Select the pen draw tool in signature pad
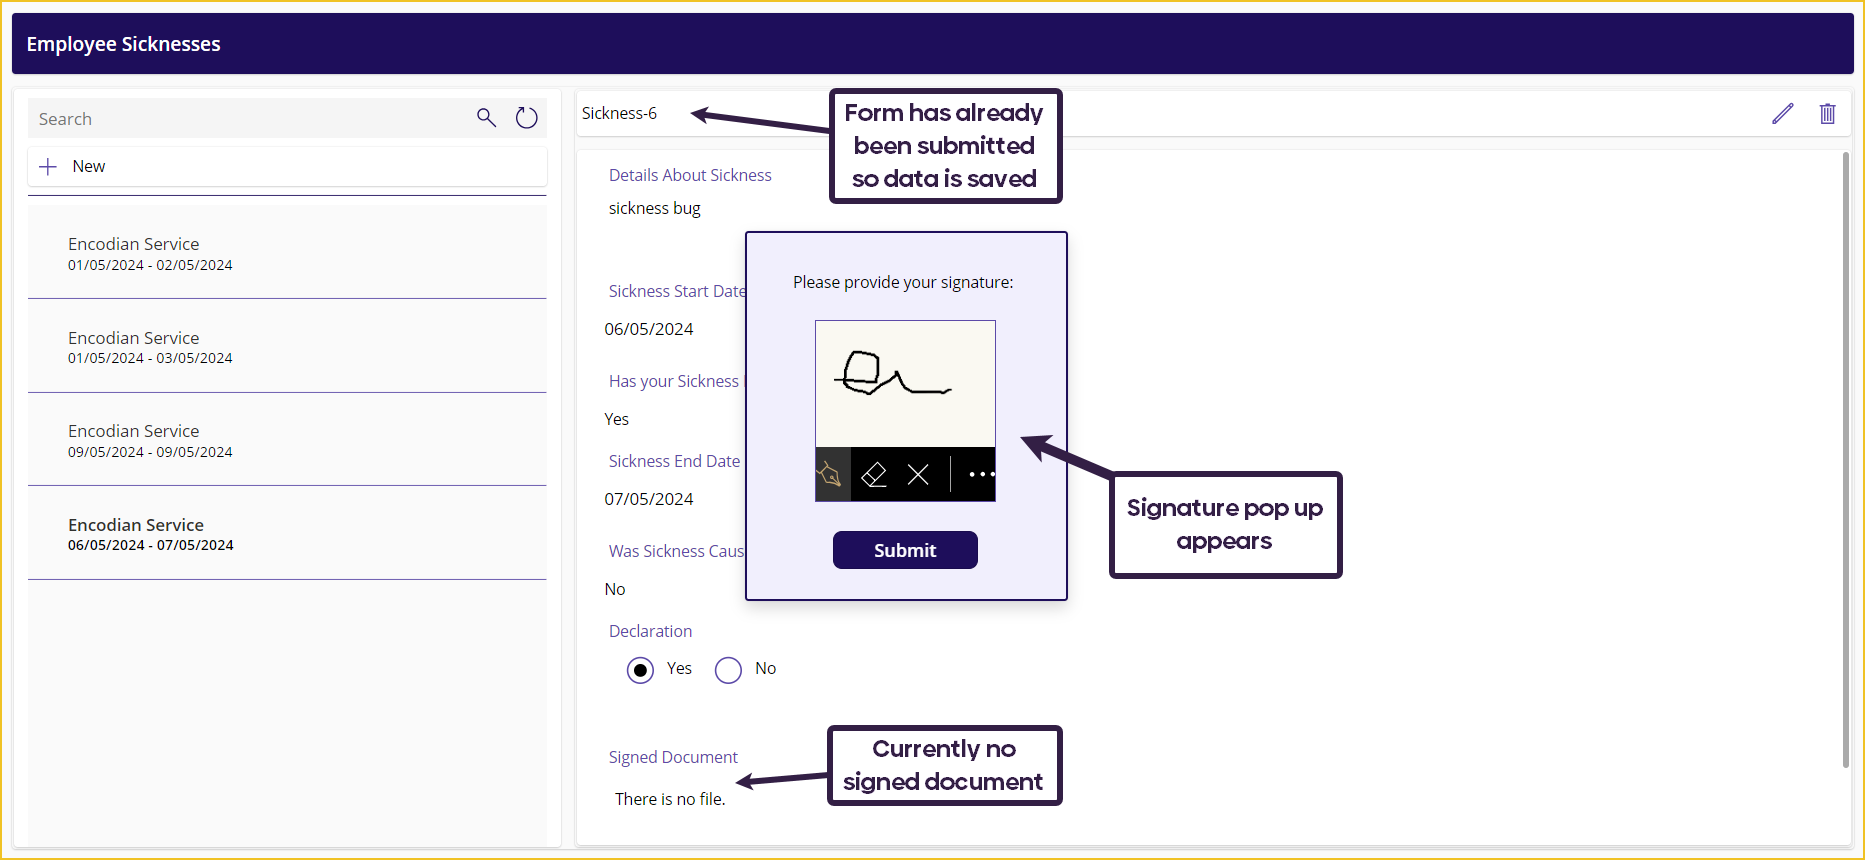The image size is (1865, 860). tap(832, 474)
